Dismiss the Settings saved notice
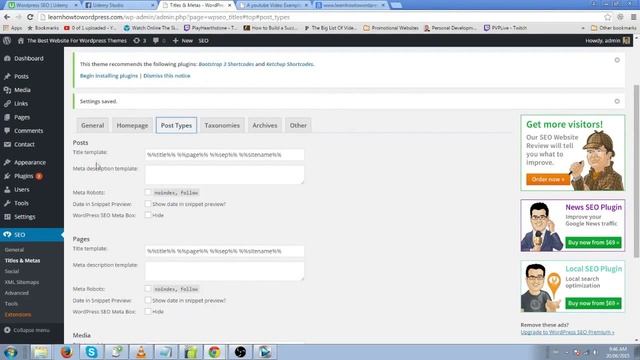 point(617,101)
